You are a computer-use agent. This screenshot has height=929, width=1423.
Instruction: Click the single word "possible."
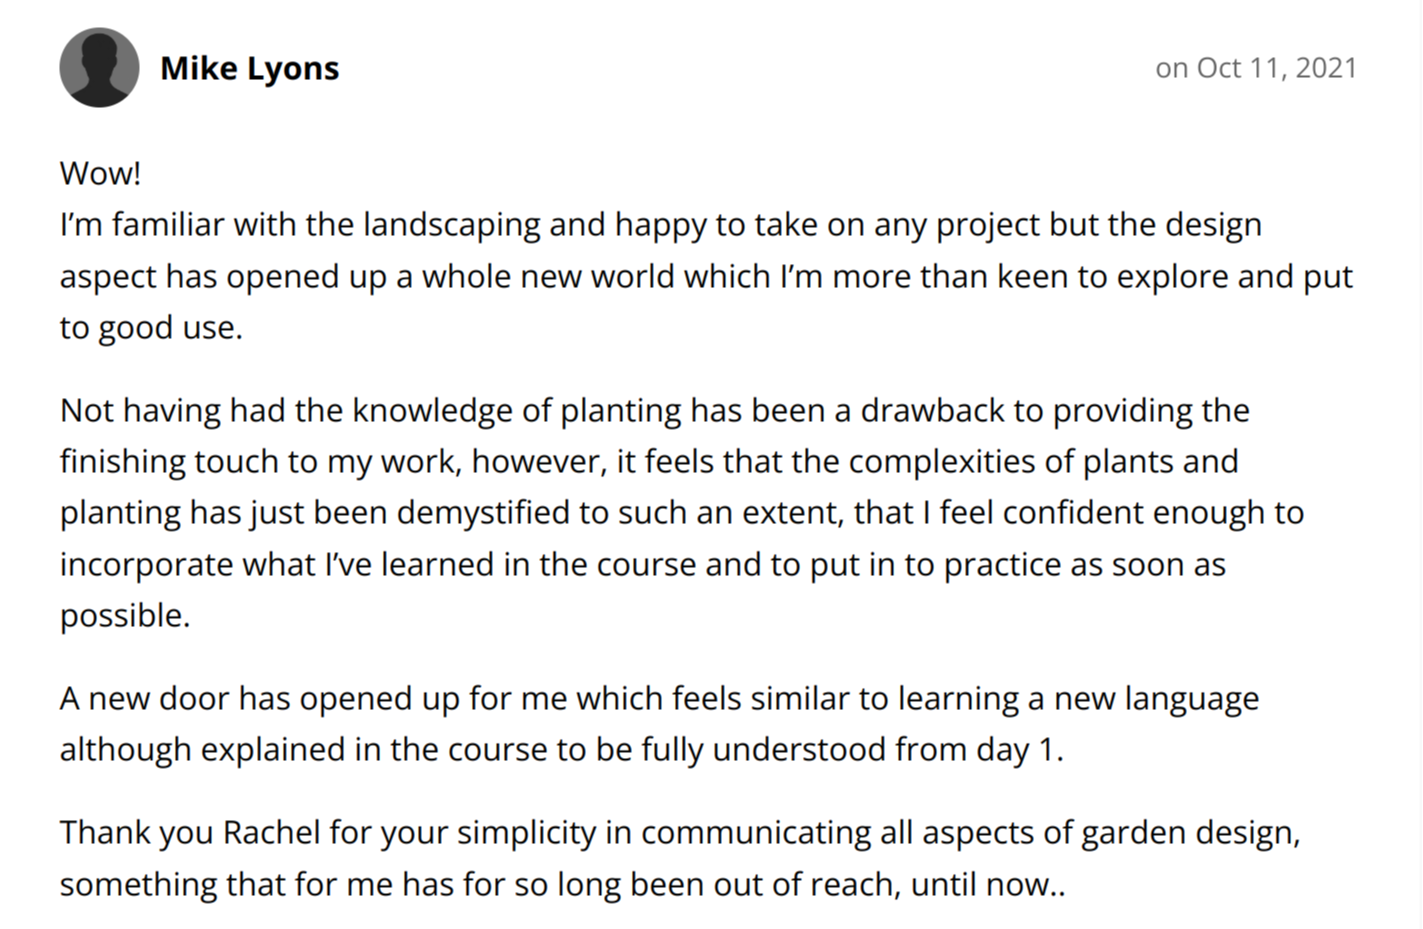click(x=125, y=615)
